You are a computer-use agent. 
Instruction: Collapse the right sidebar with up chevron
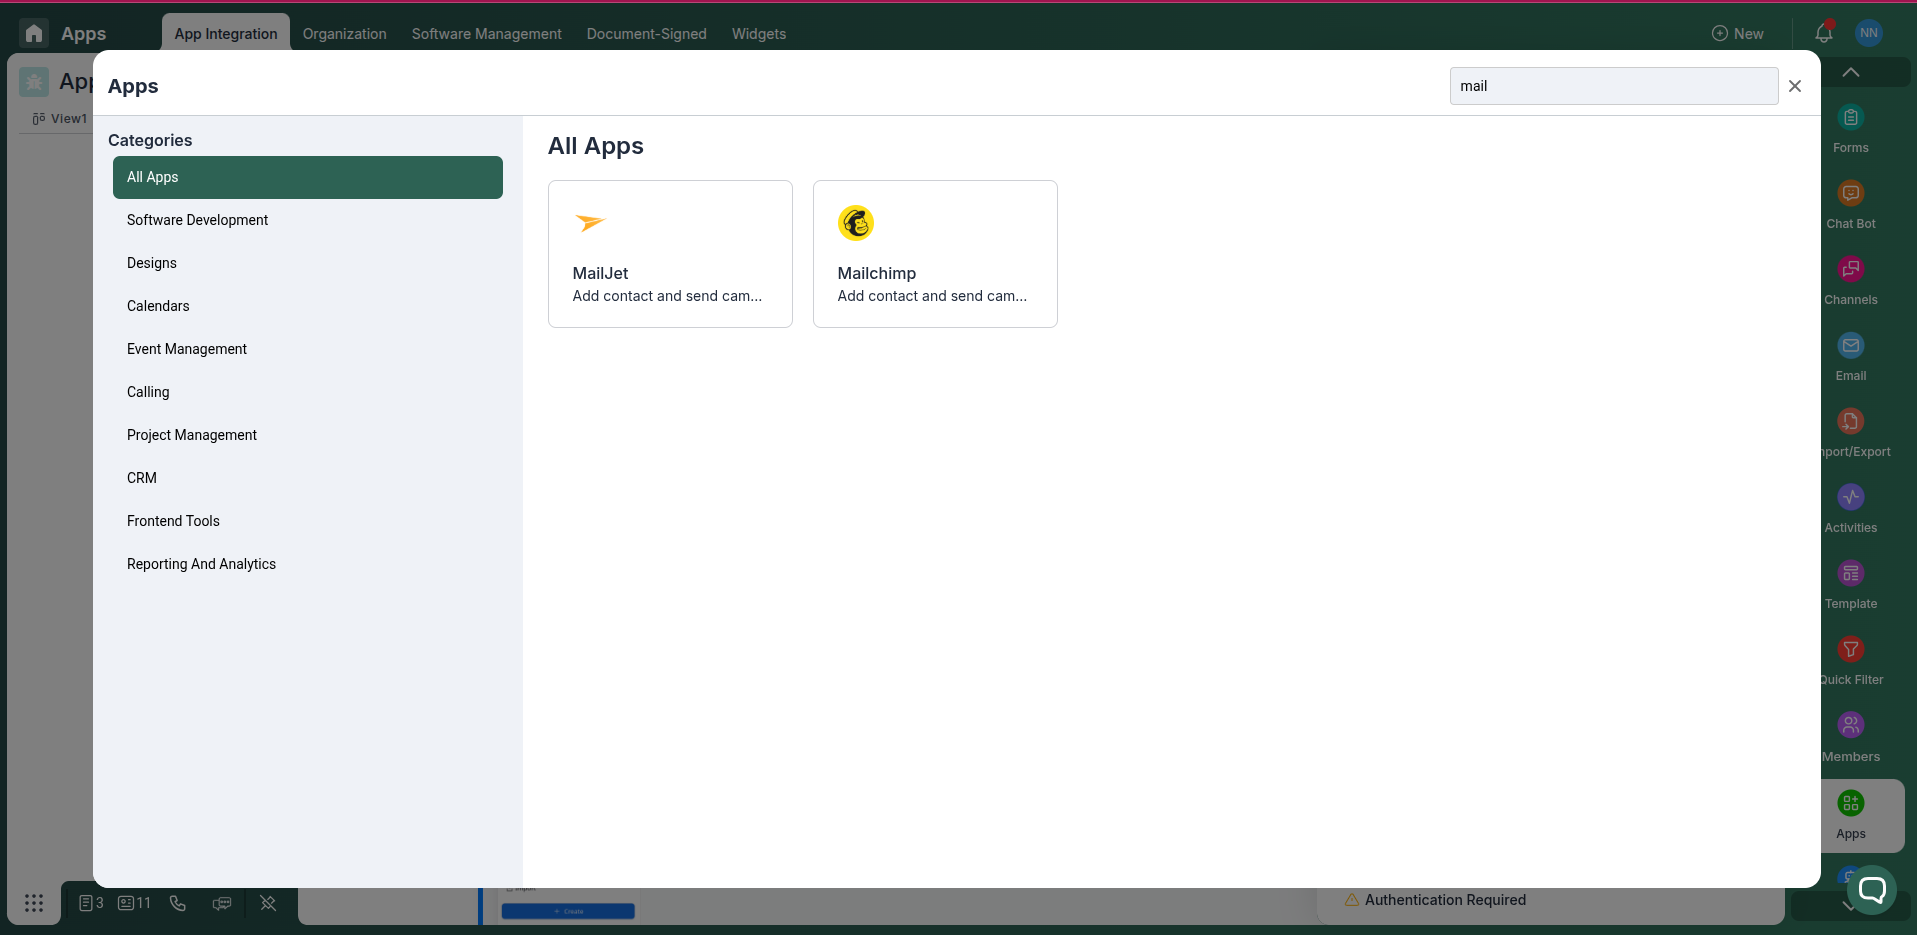click(1851, 71)
